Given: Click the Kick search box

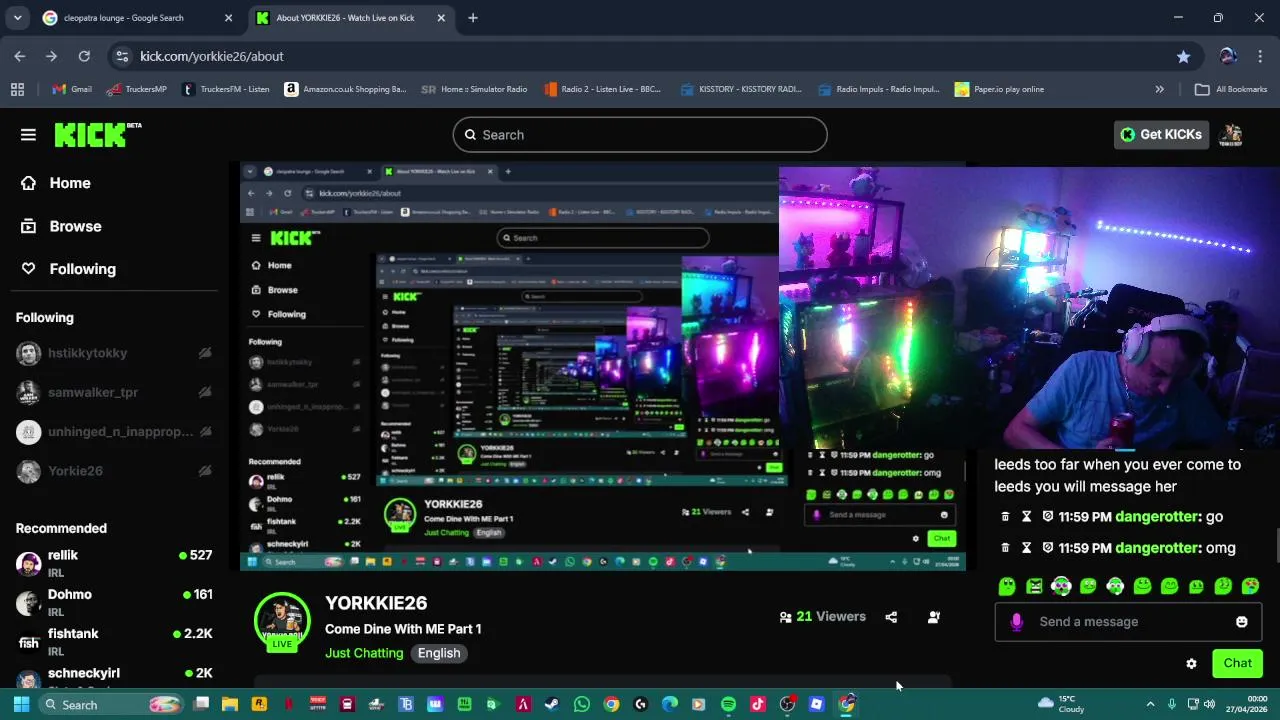Looking at the screenshot, I should click(640, 135).
